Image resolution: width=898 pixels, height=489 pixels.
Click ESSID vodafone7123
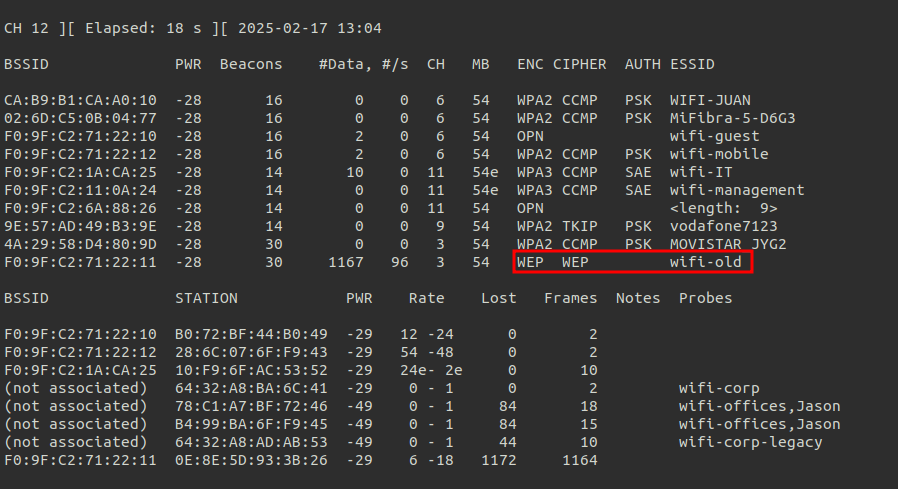(x=724, y=226)
